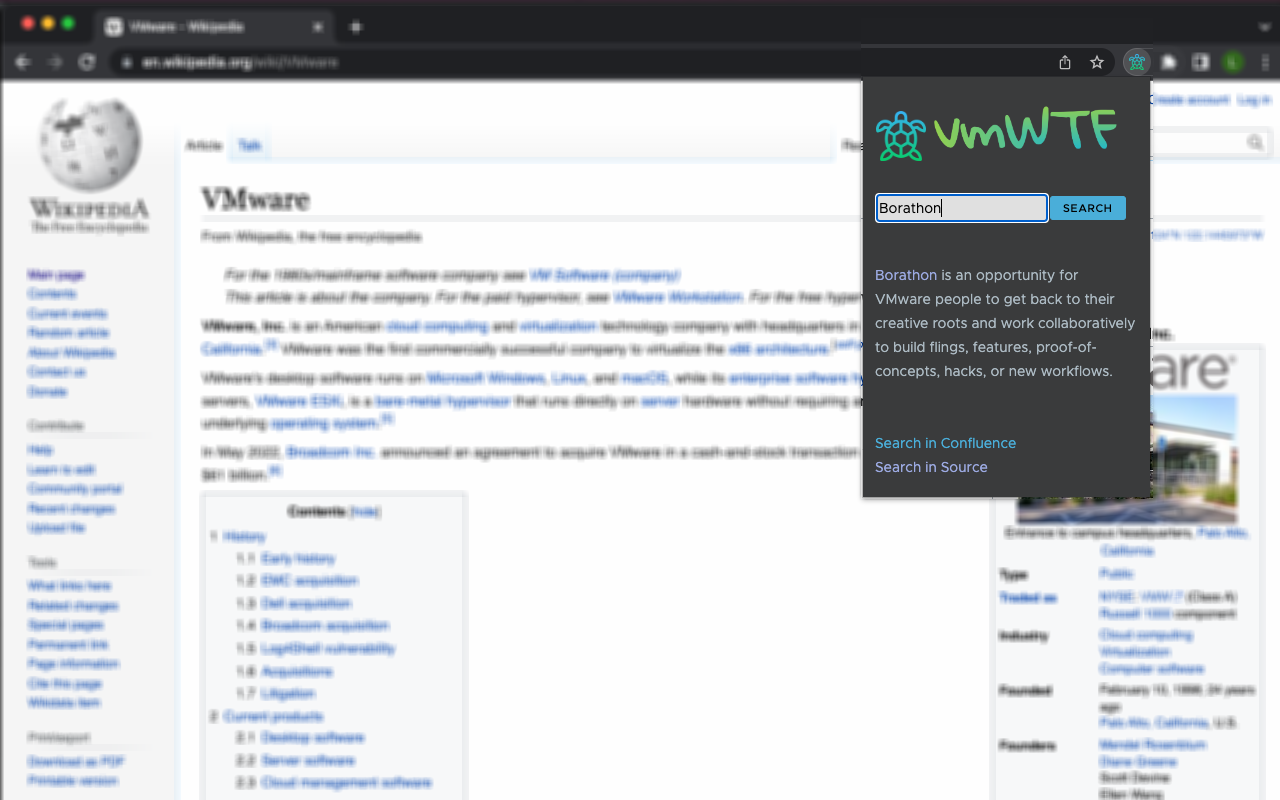Screen dimensions: 1280x800
Task: Open the profile avatar in the toolbar
Action: pos(1233,63)
